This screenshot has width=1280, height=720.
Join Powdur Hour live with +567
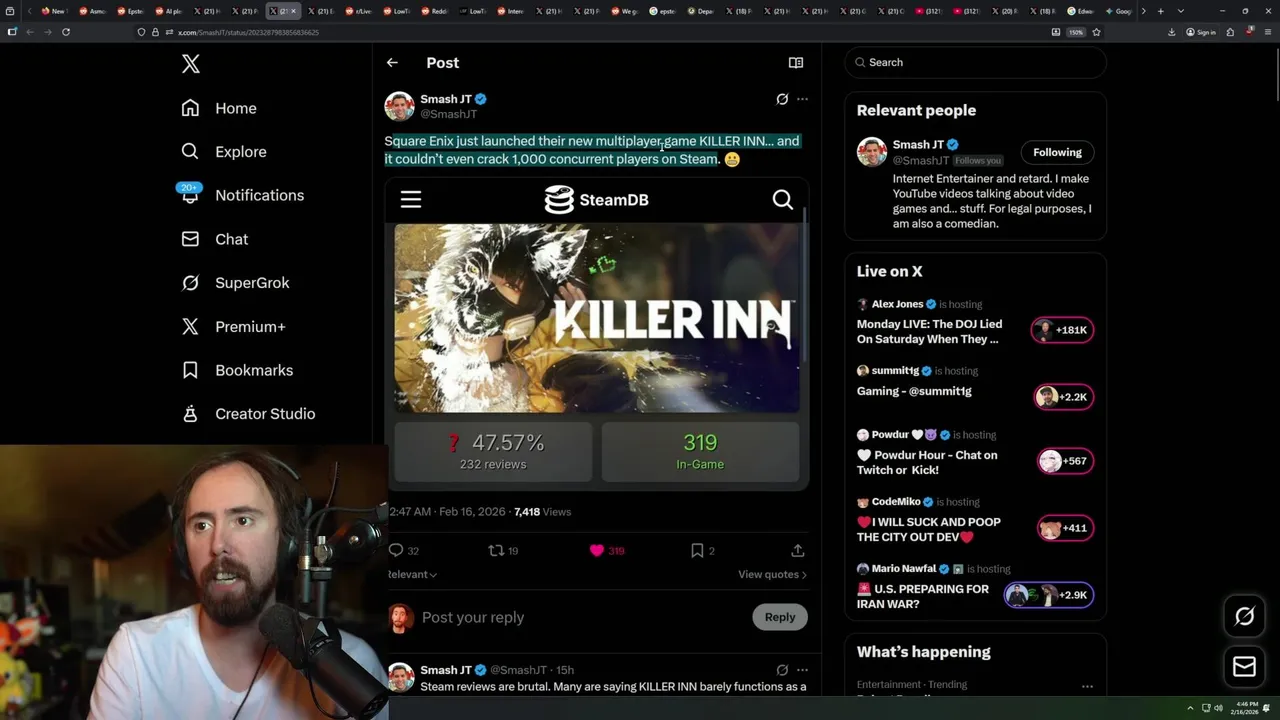tap(1064, 461)
